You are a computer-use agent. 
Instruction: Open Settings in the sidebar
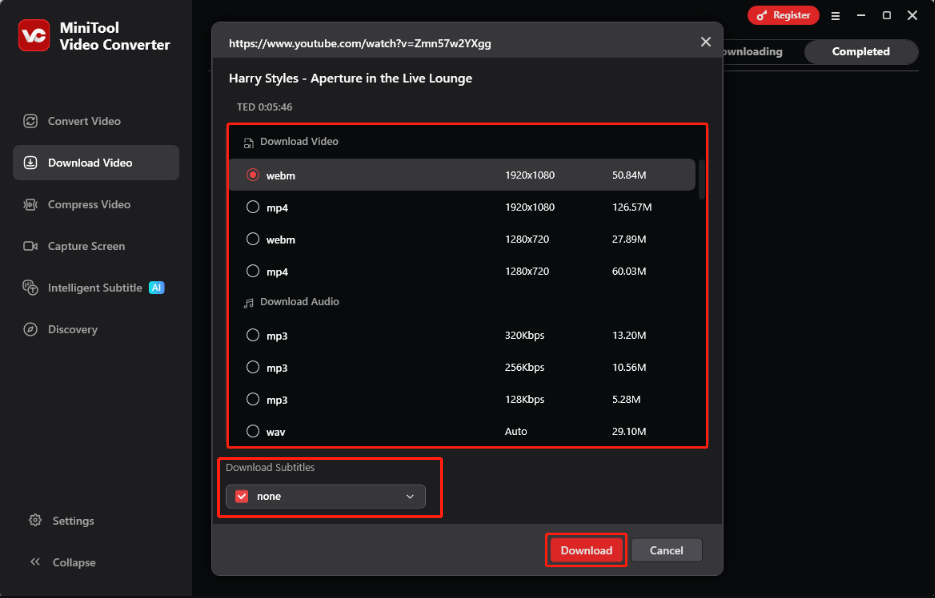click(x=73, y=521)
